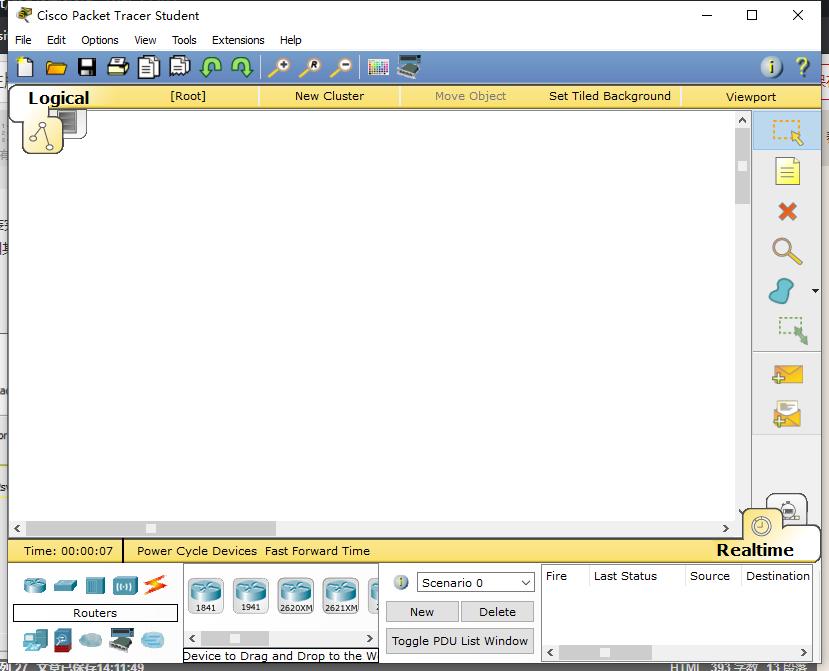
Task: Open the network information icon
Action: pyautogui.click(x=771, y=67)
